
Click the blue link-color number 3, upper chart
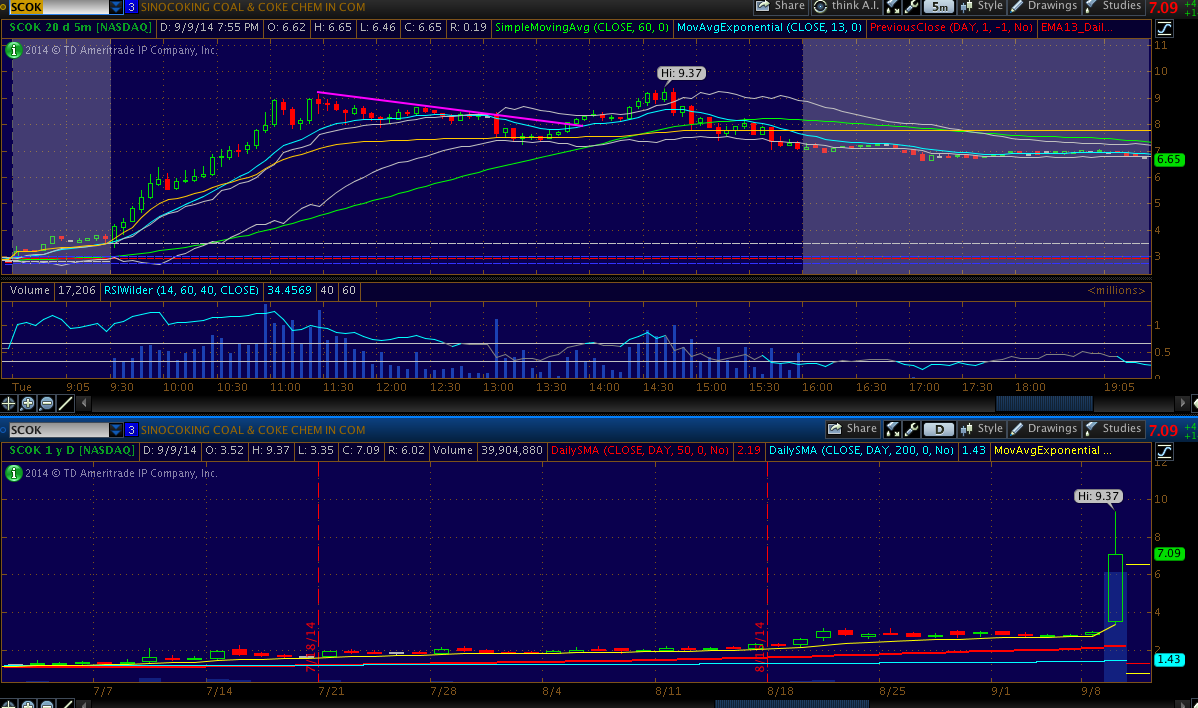(131, 7)
